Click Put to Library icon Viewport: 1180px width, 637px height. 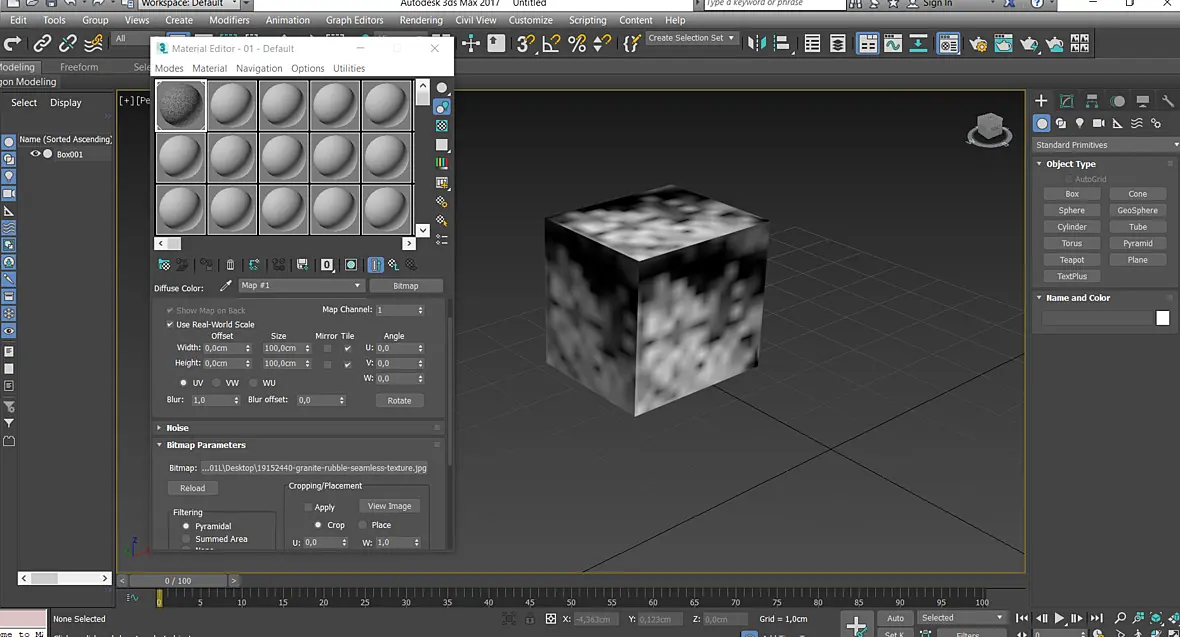point(302,264)
